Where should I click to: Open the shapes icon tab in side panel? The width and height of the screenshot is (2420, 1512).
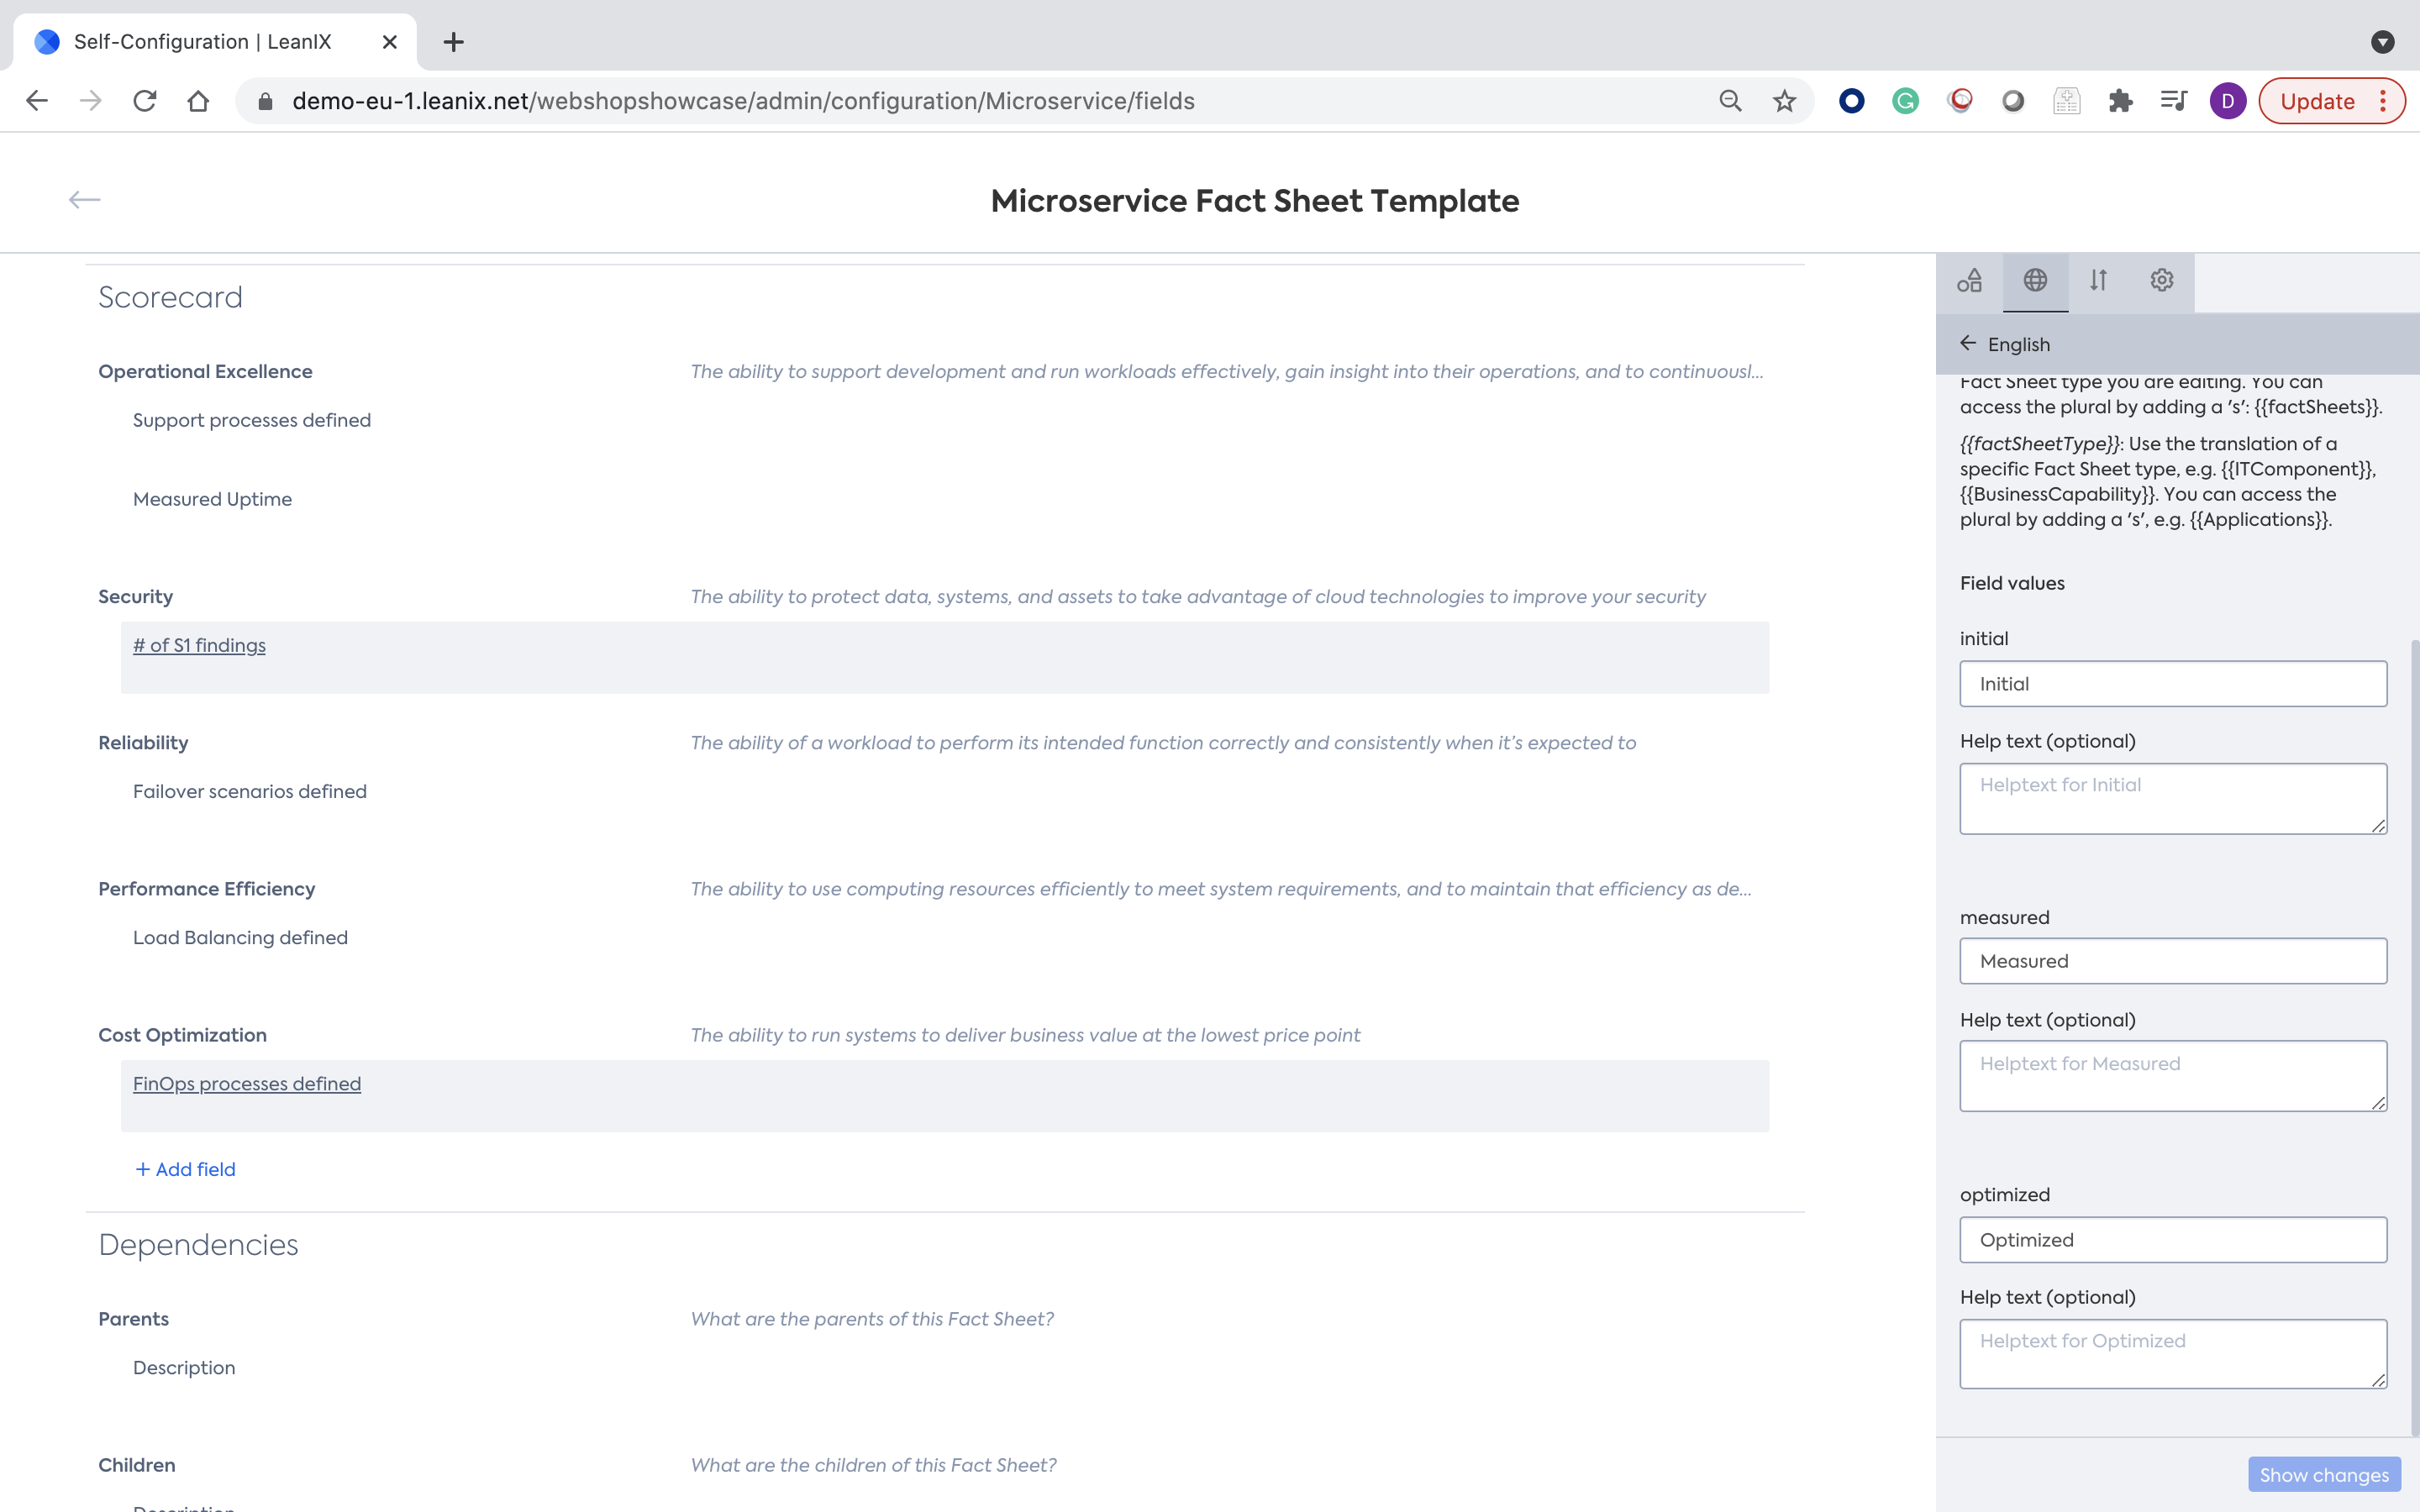click(x=1969, y=281)
